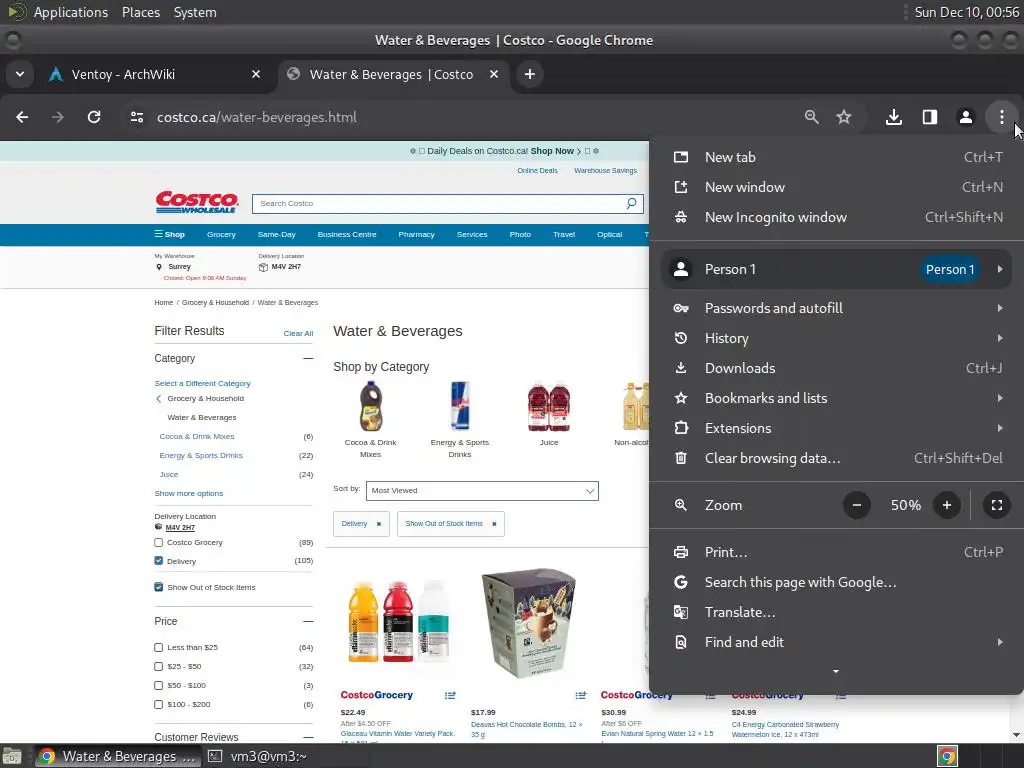Close the Water & Beverages Costco tab
1024x768 pixels.
coord(494,74)
